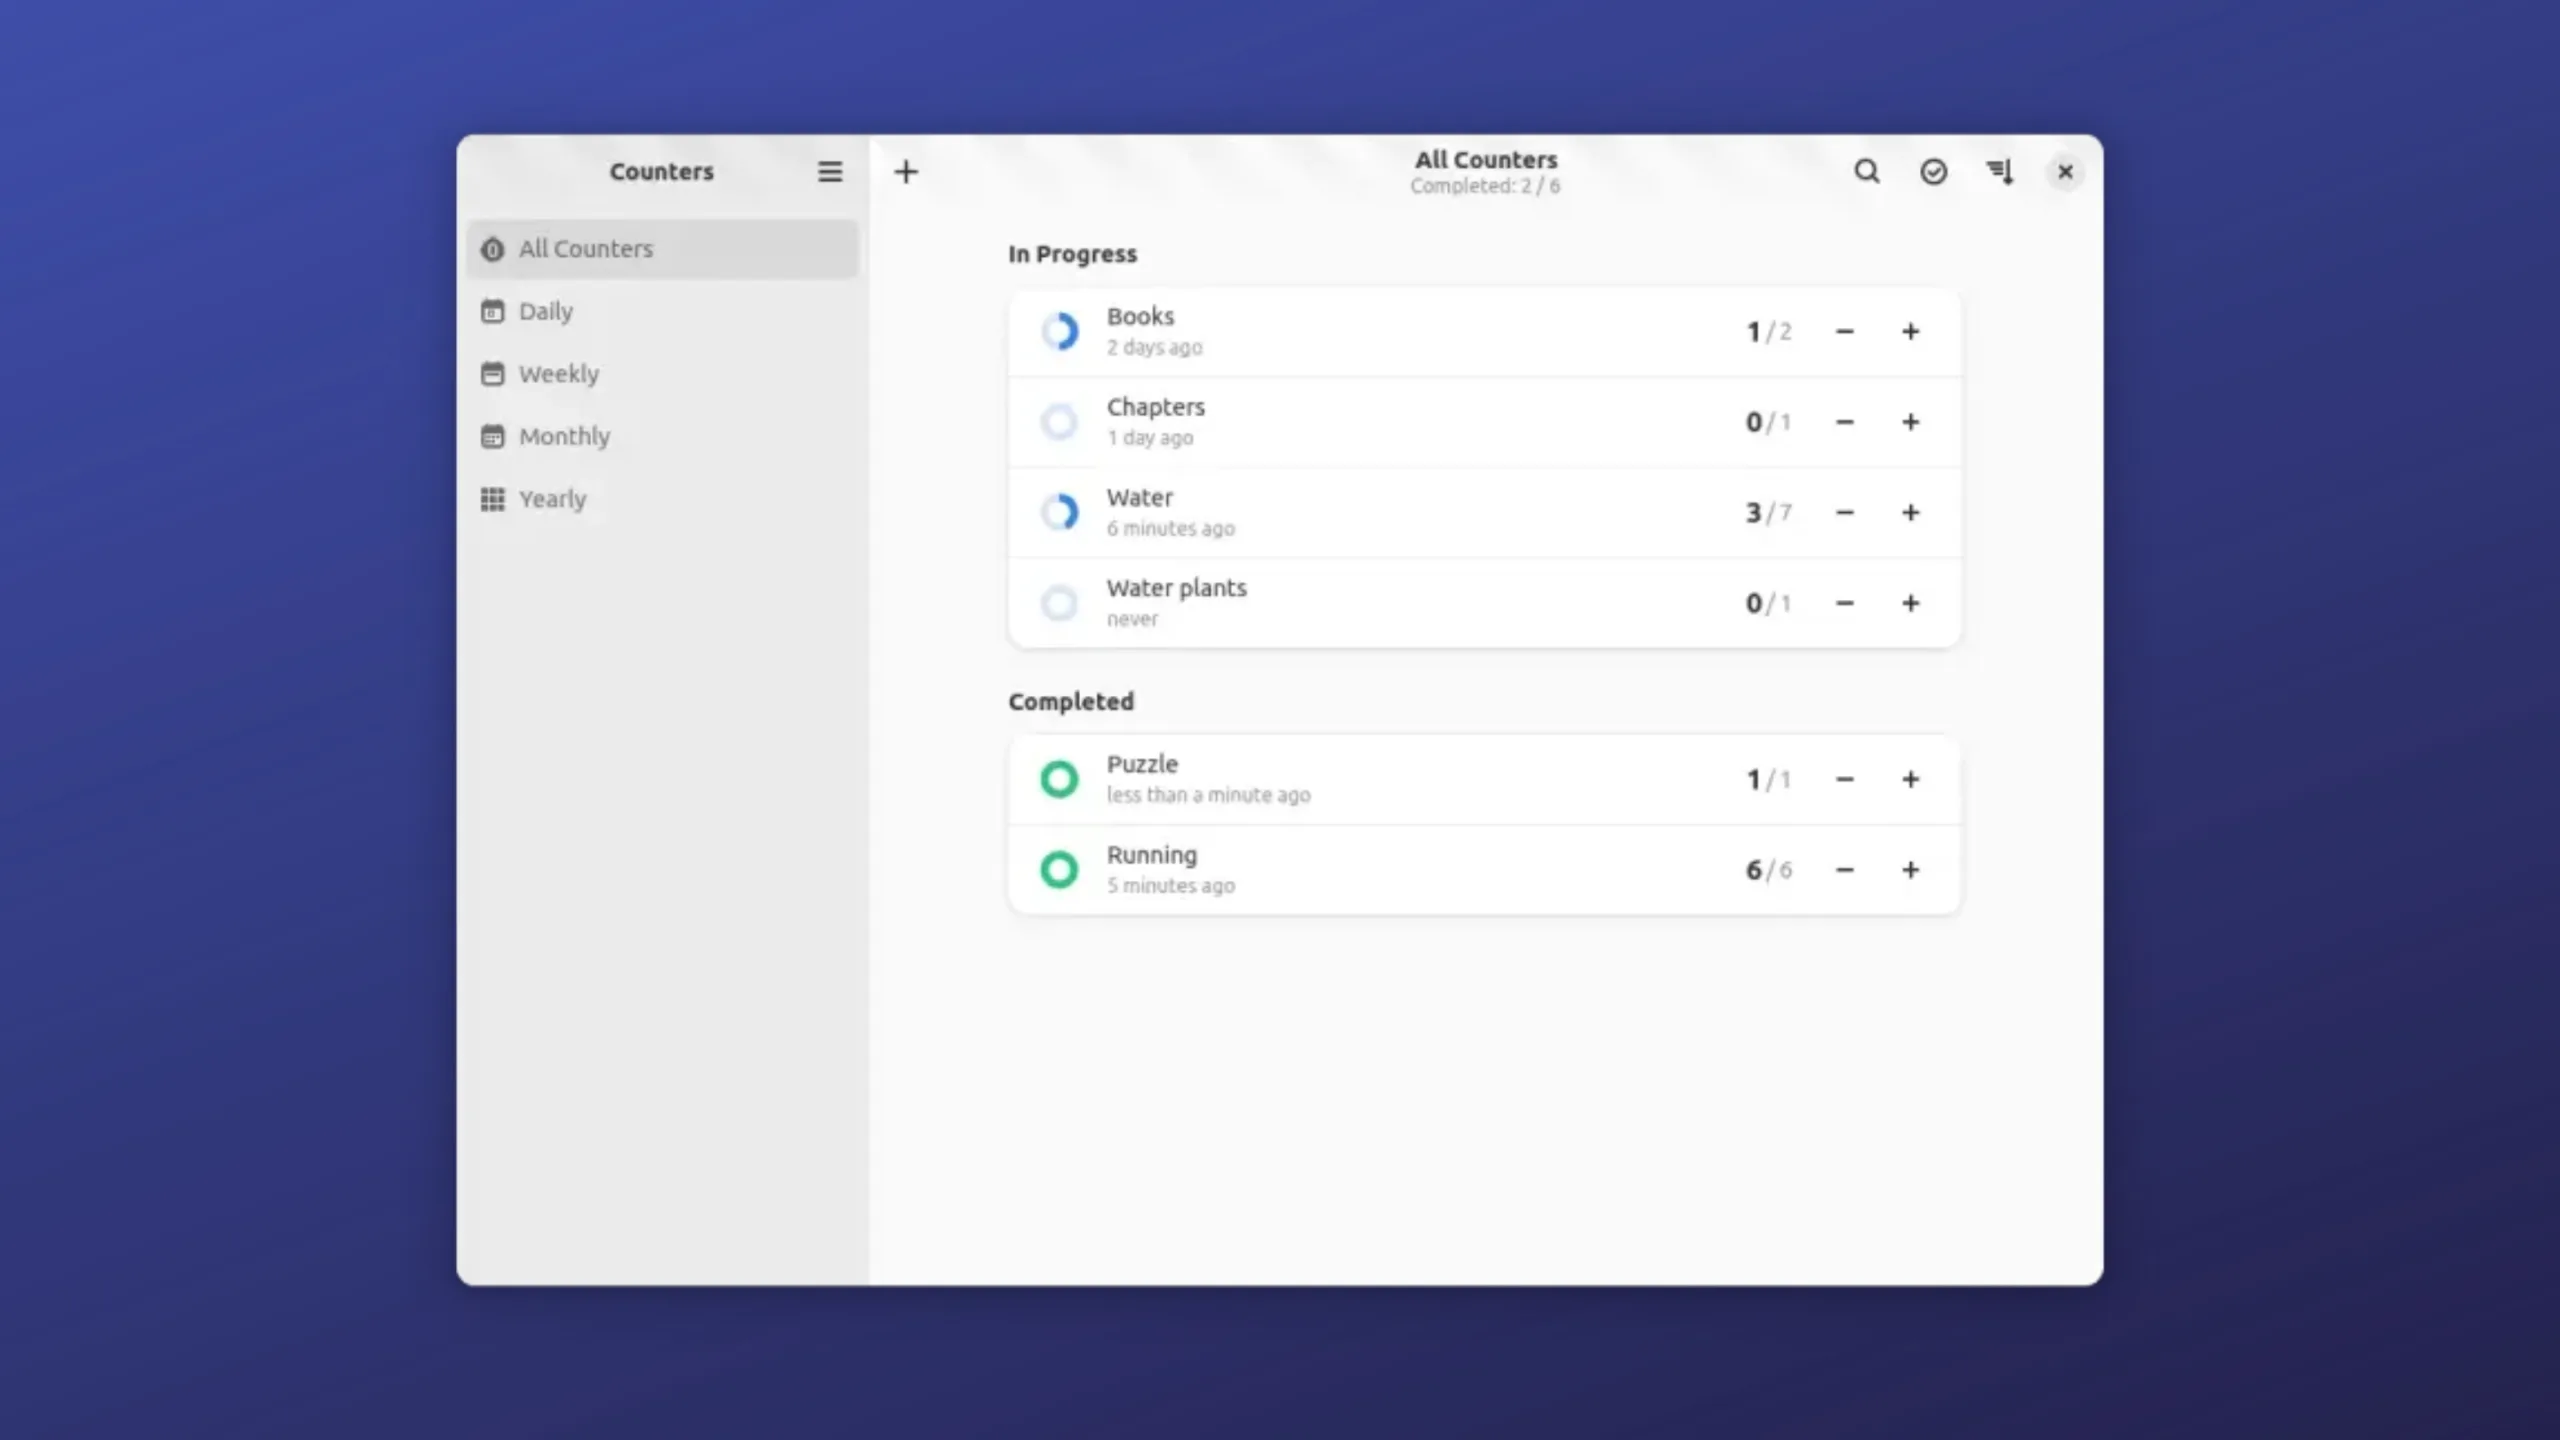Click the Puzzle completed green ring

1059,779
